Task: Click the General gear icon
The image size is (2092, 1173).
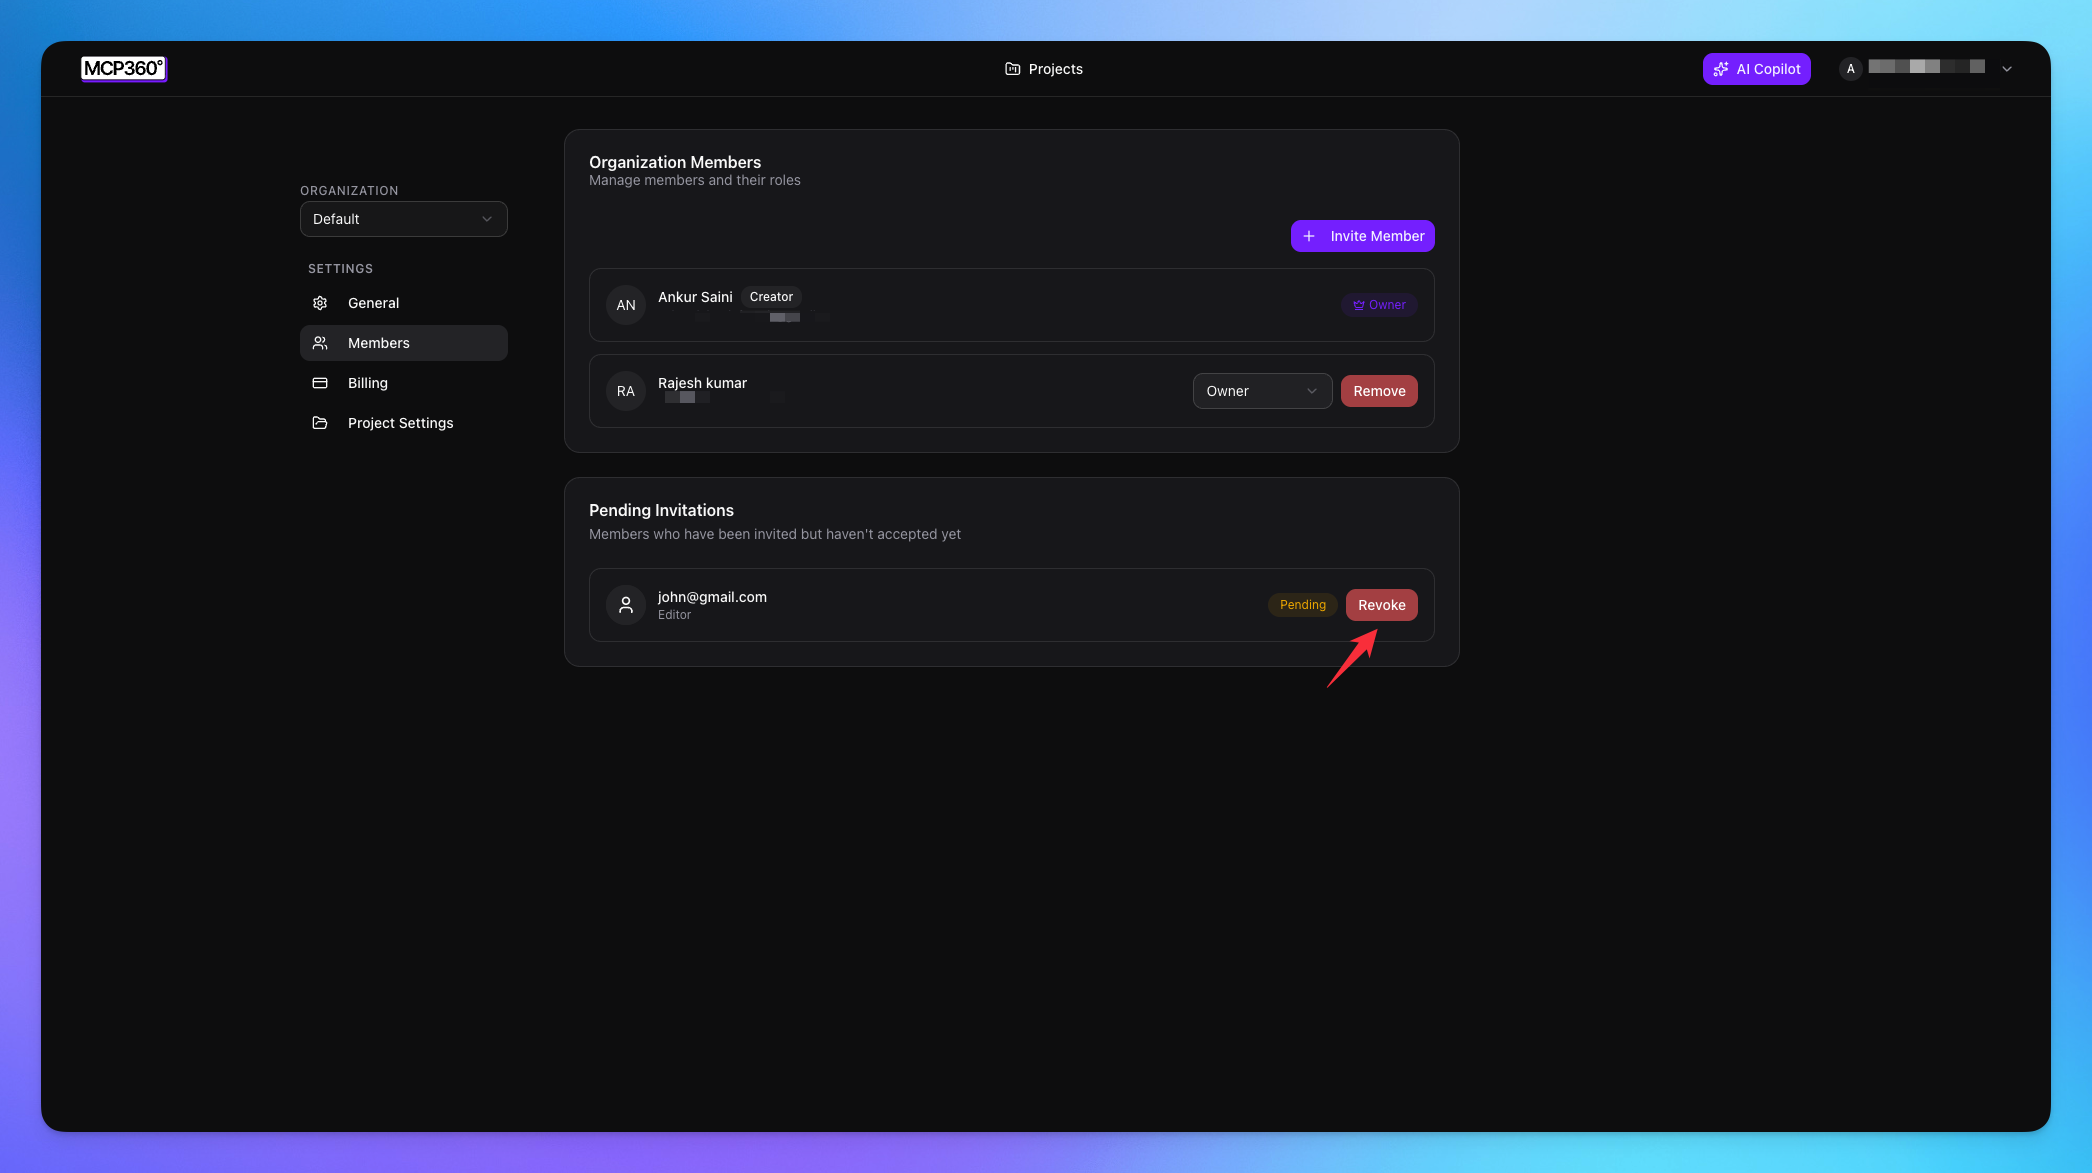Action: pos(320,303)
